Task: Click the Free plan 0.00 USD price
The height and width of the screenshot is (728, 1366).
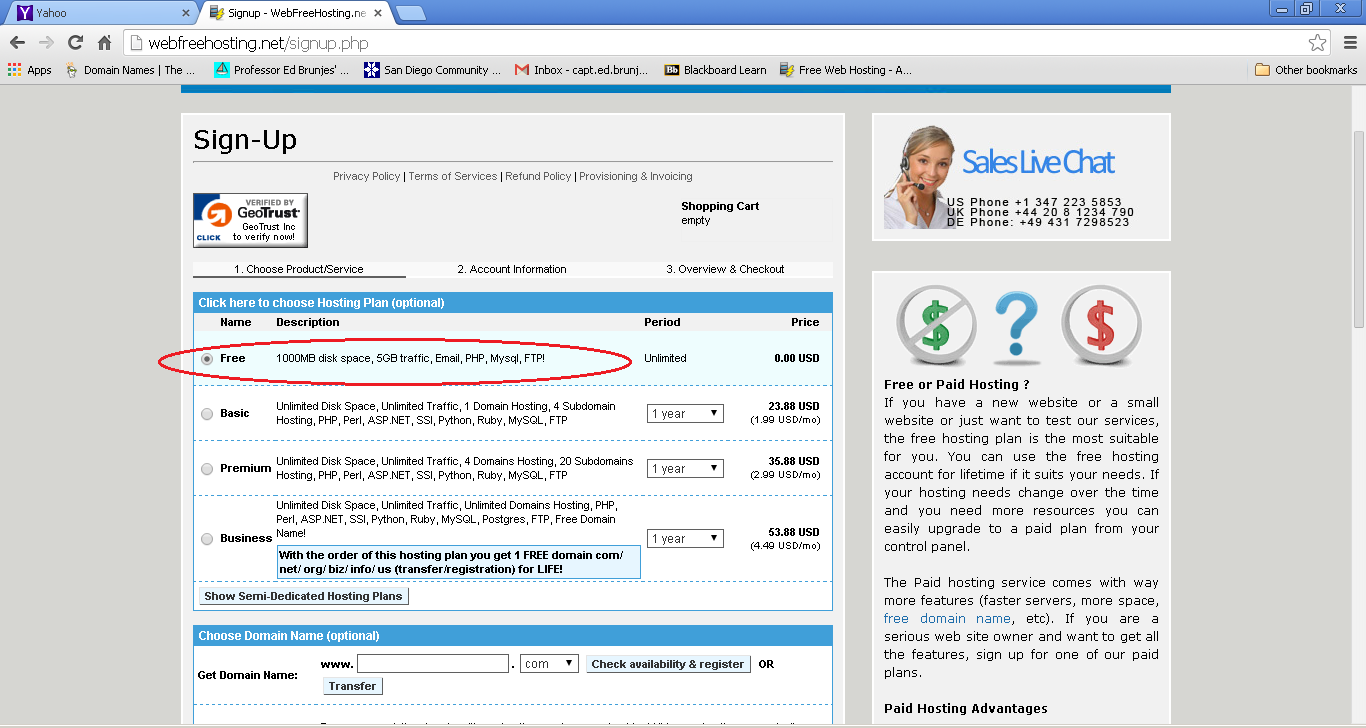Action: tap(796, 358)
